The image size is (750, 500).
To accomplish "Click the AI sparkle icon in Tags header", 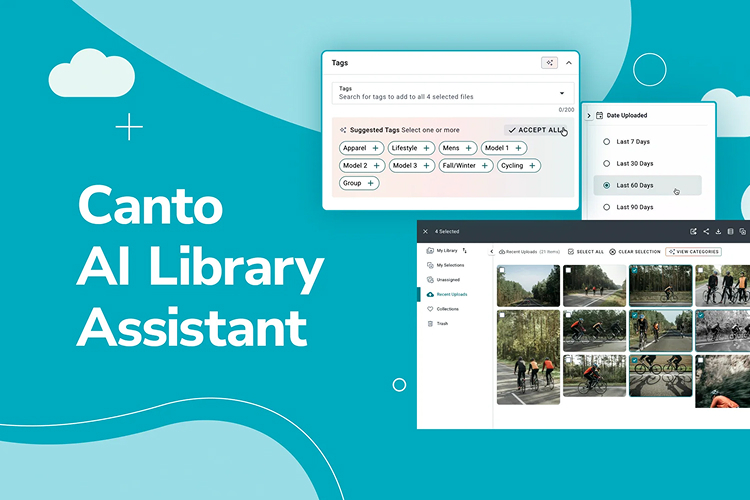I will coord(549,62).
